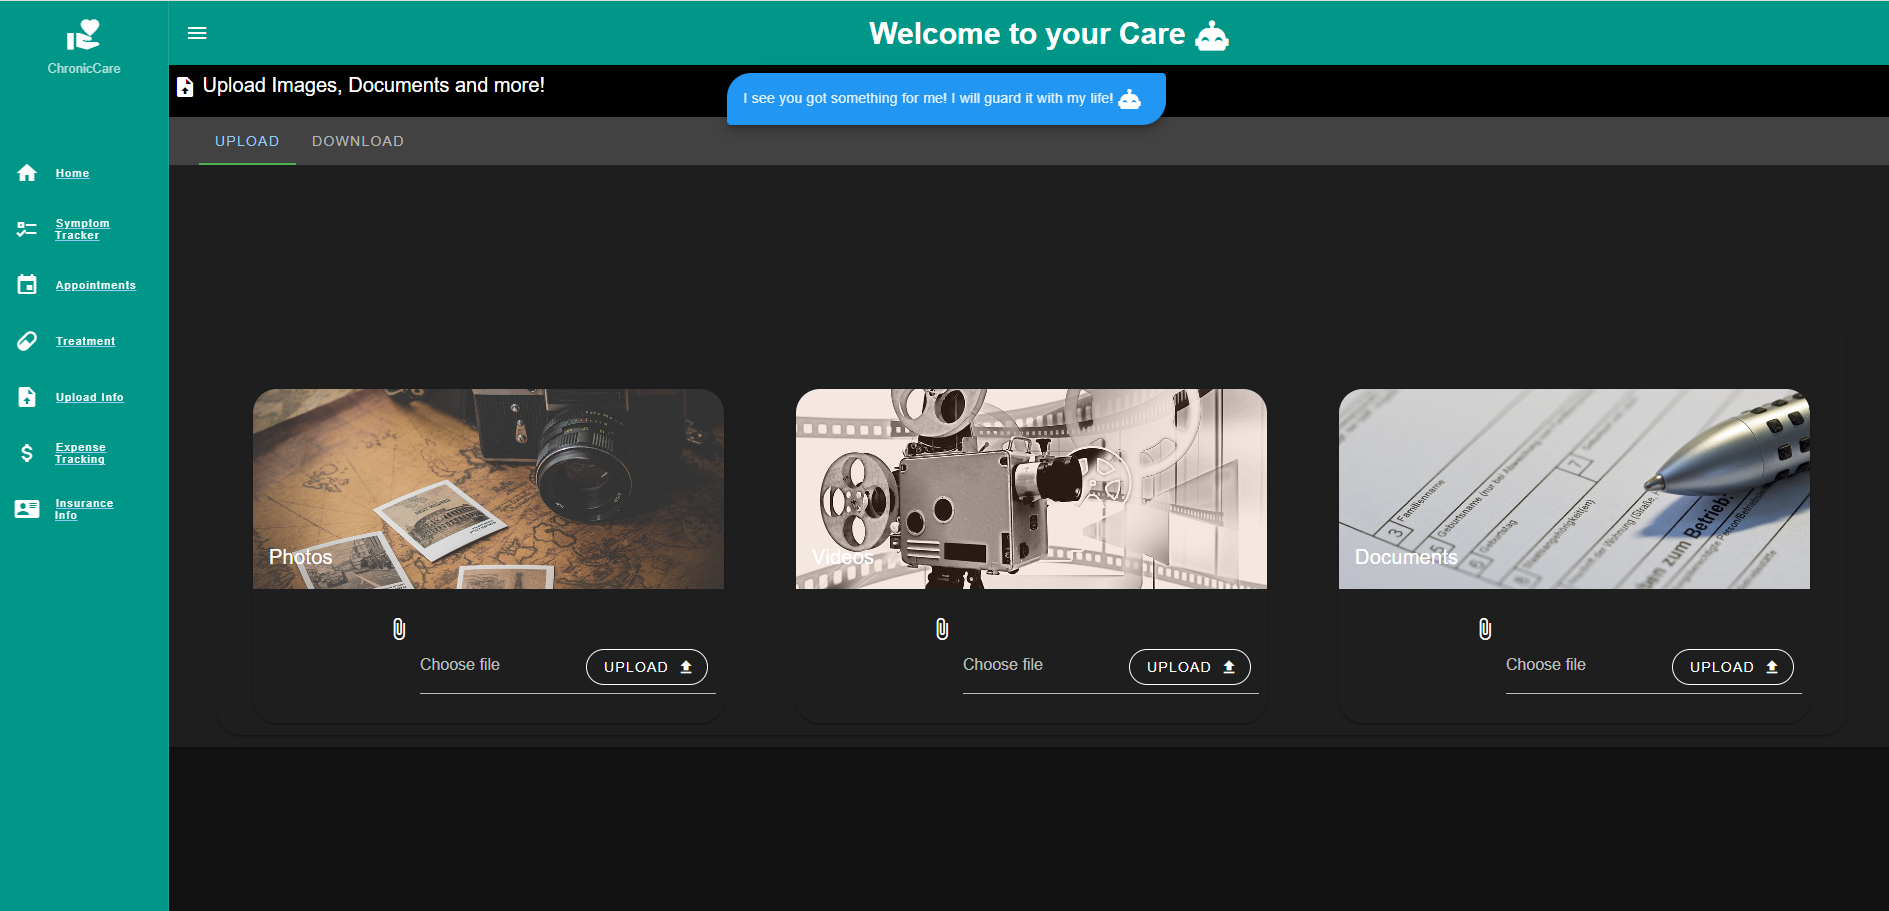The image size is (1889, 911).
Task: Click the Videos film projector thumbnail
Action: tap(1031, 489)
